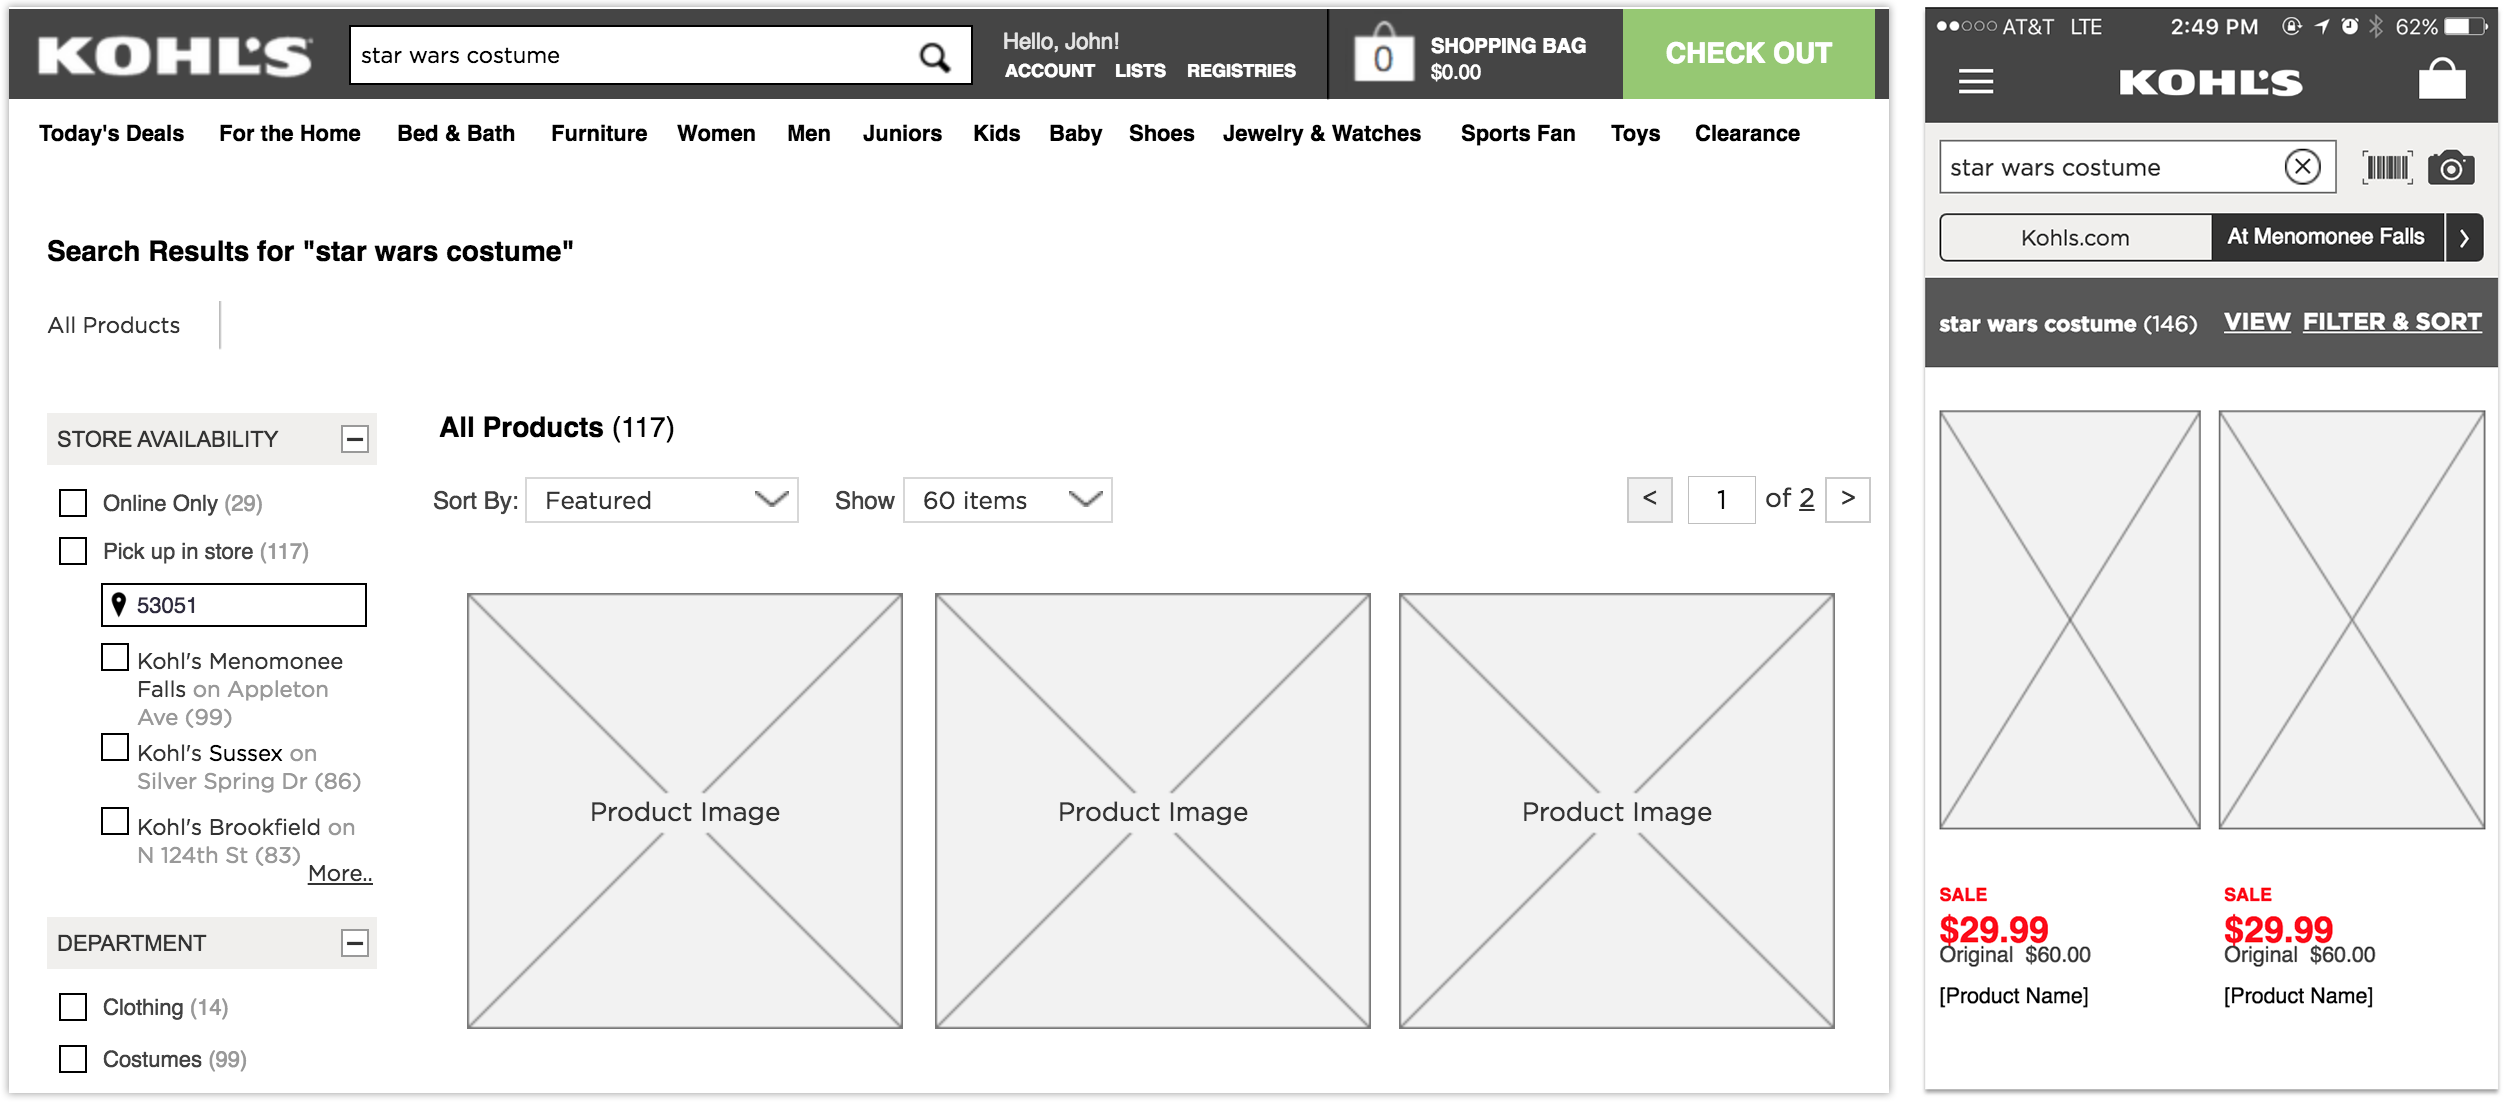
Task: Tap FILTER & SORT on mobile
Action: tap(2392, 322)
